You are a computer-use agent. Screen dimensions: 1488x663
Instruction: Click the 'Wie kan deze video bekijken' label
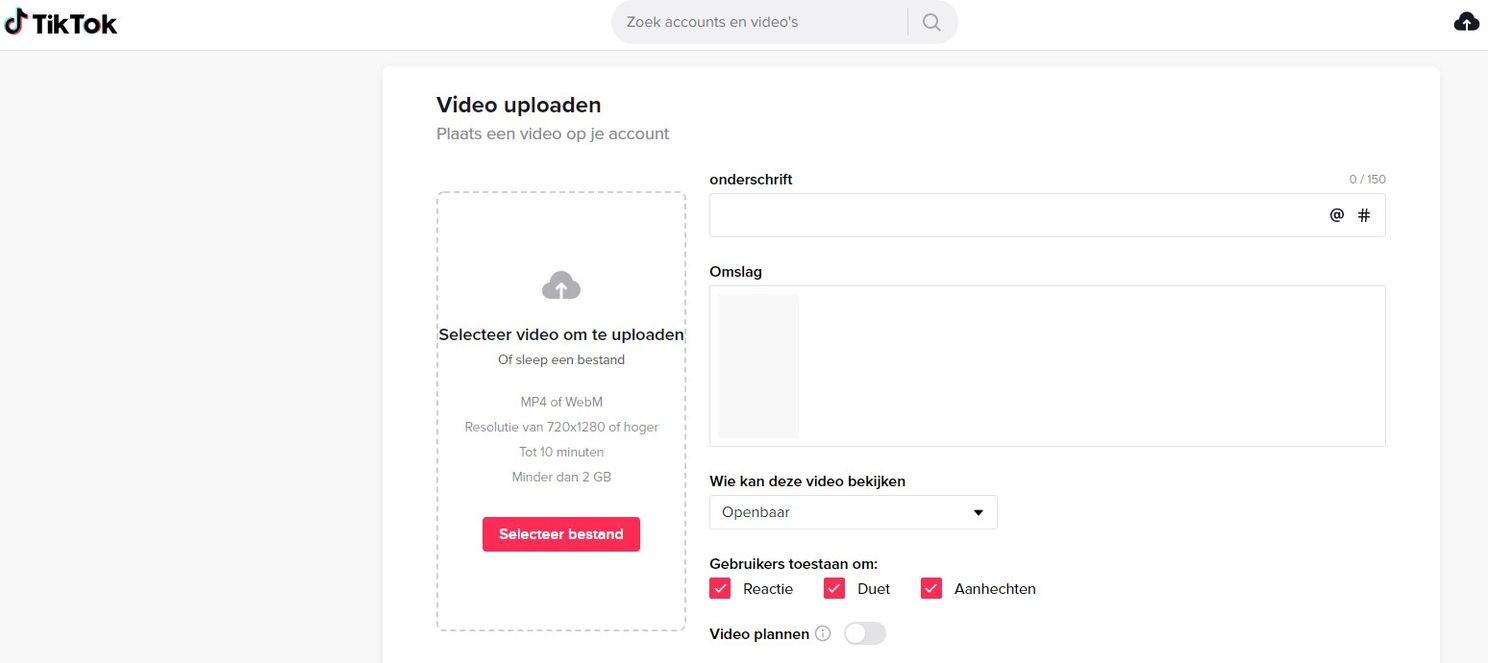click(x=807, y=481)
